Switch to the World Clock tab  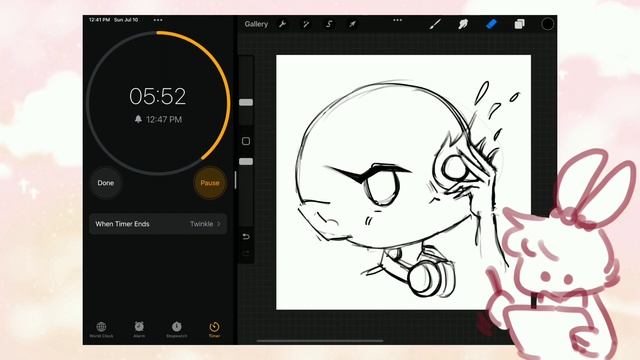(101, 329)
